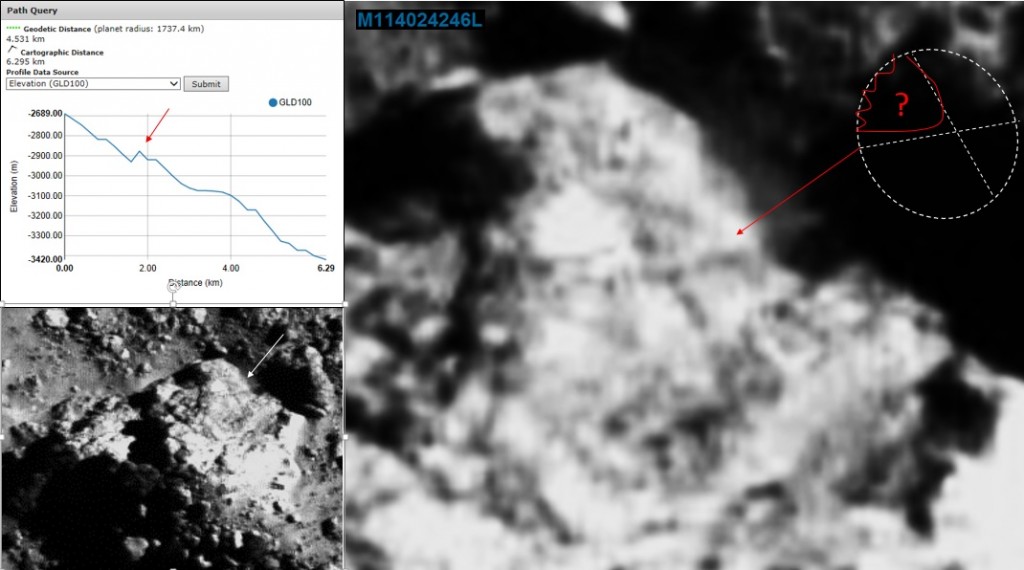Click the Geodetic Distance value 4.531 km
Image resolution: width=1024 pixels, height=570 pixels.
pos(25,40)
